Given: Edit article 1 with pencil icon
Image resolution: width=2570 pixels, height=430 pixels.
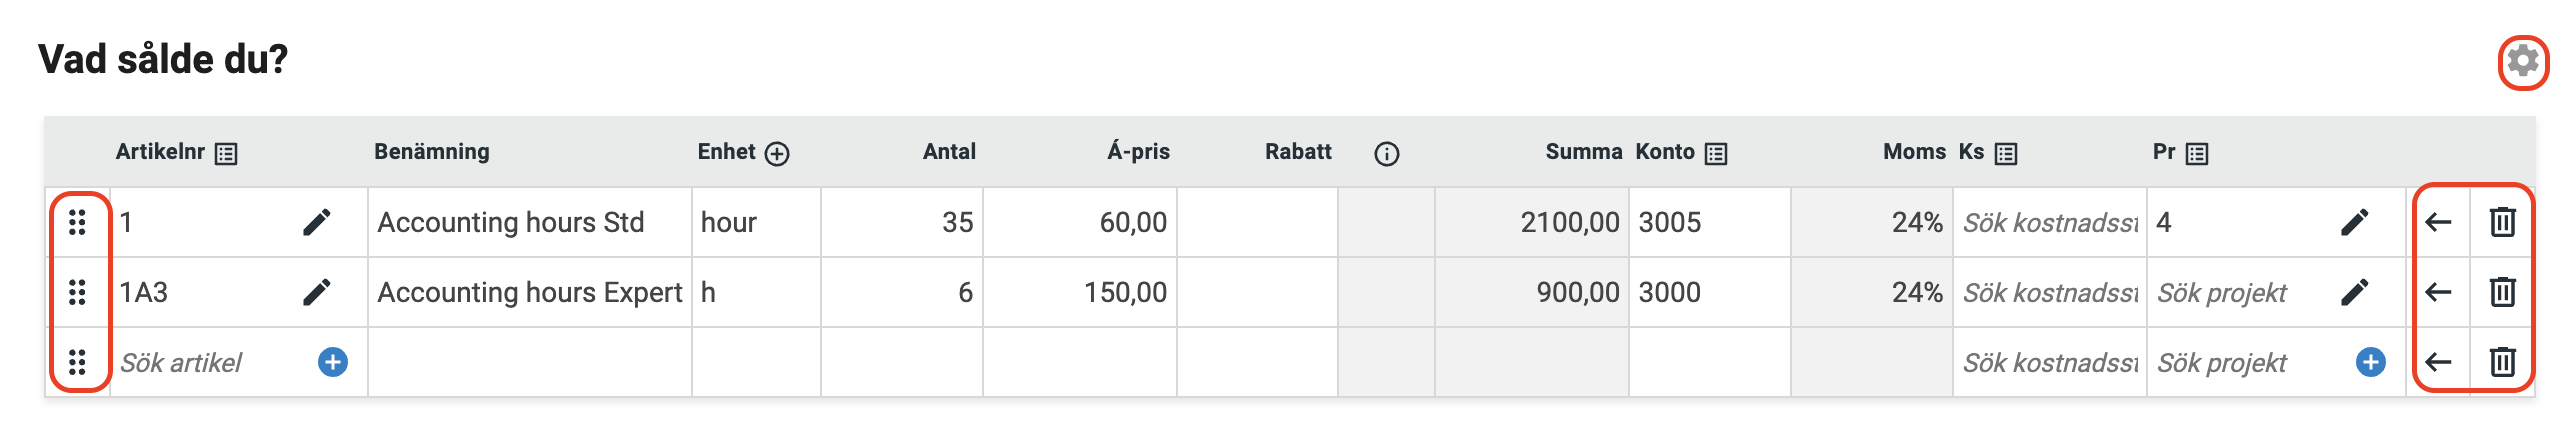Looking at the screenshot, I should (317, 222).
